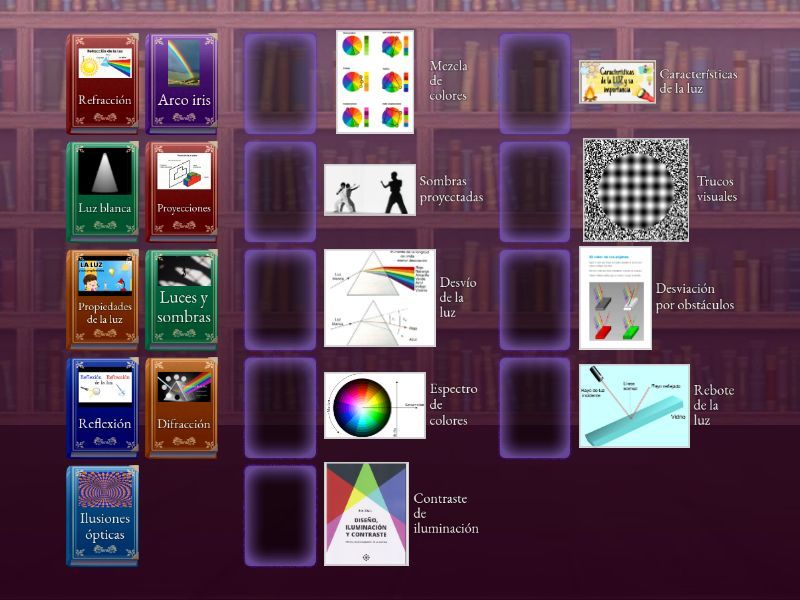Open the Espectro de colores wheel image

374,406
